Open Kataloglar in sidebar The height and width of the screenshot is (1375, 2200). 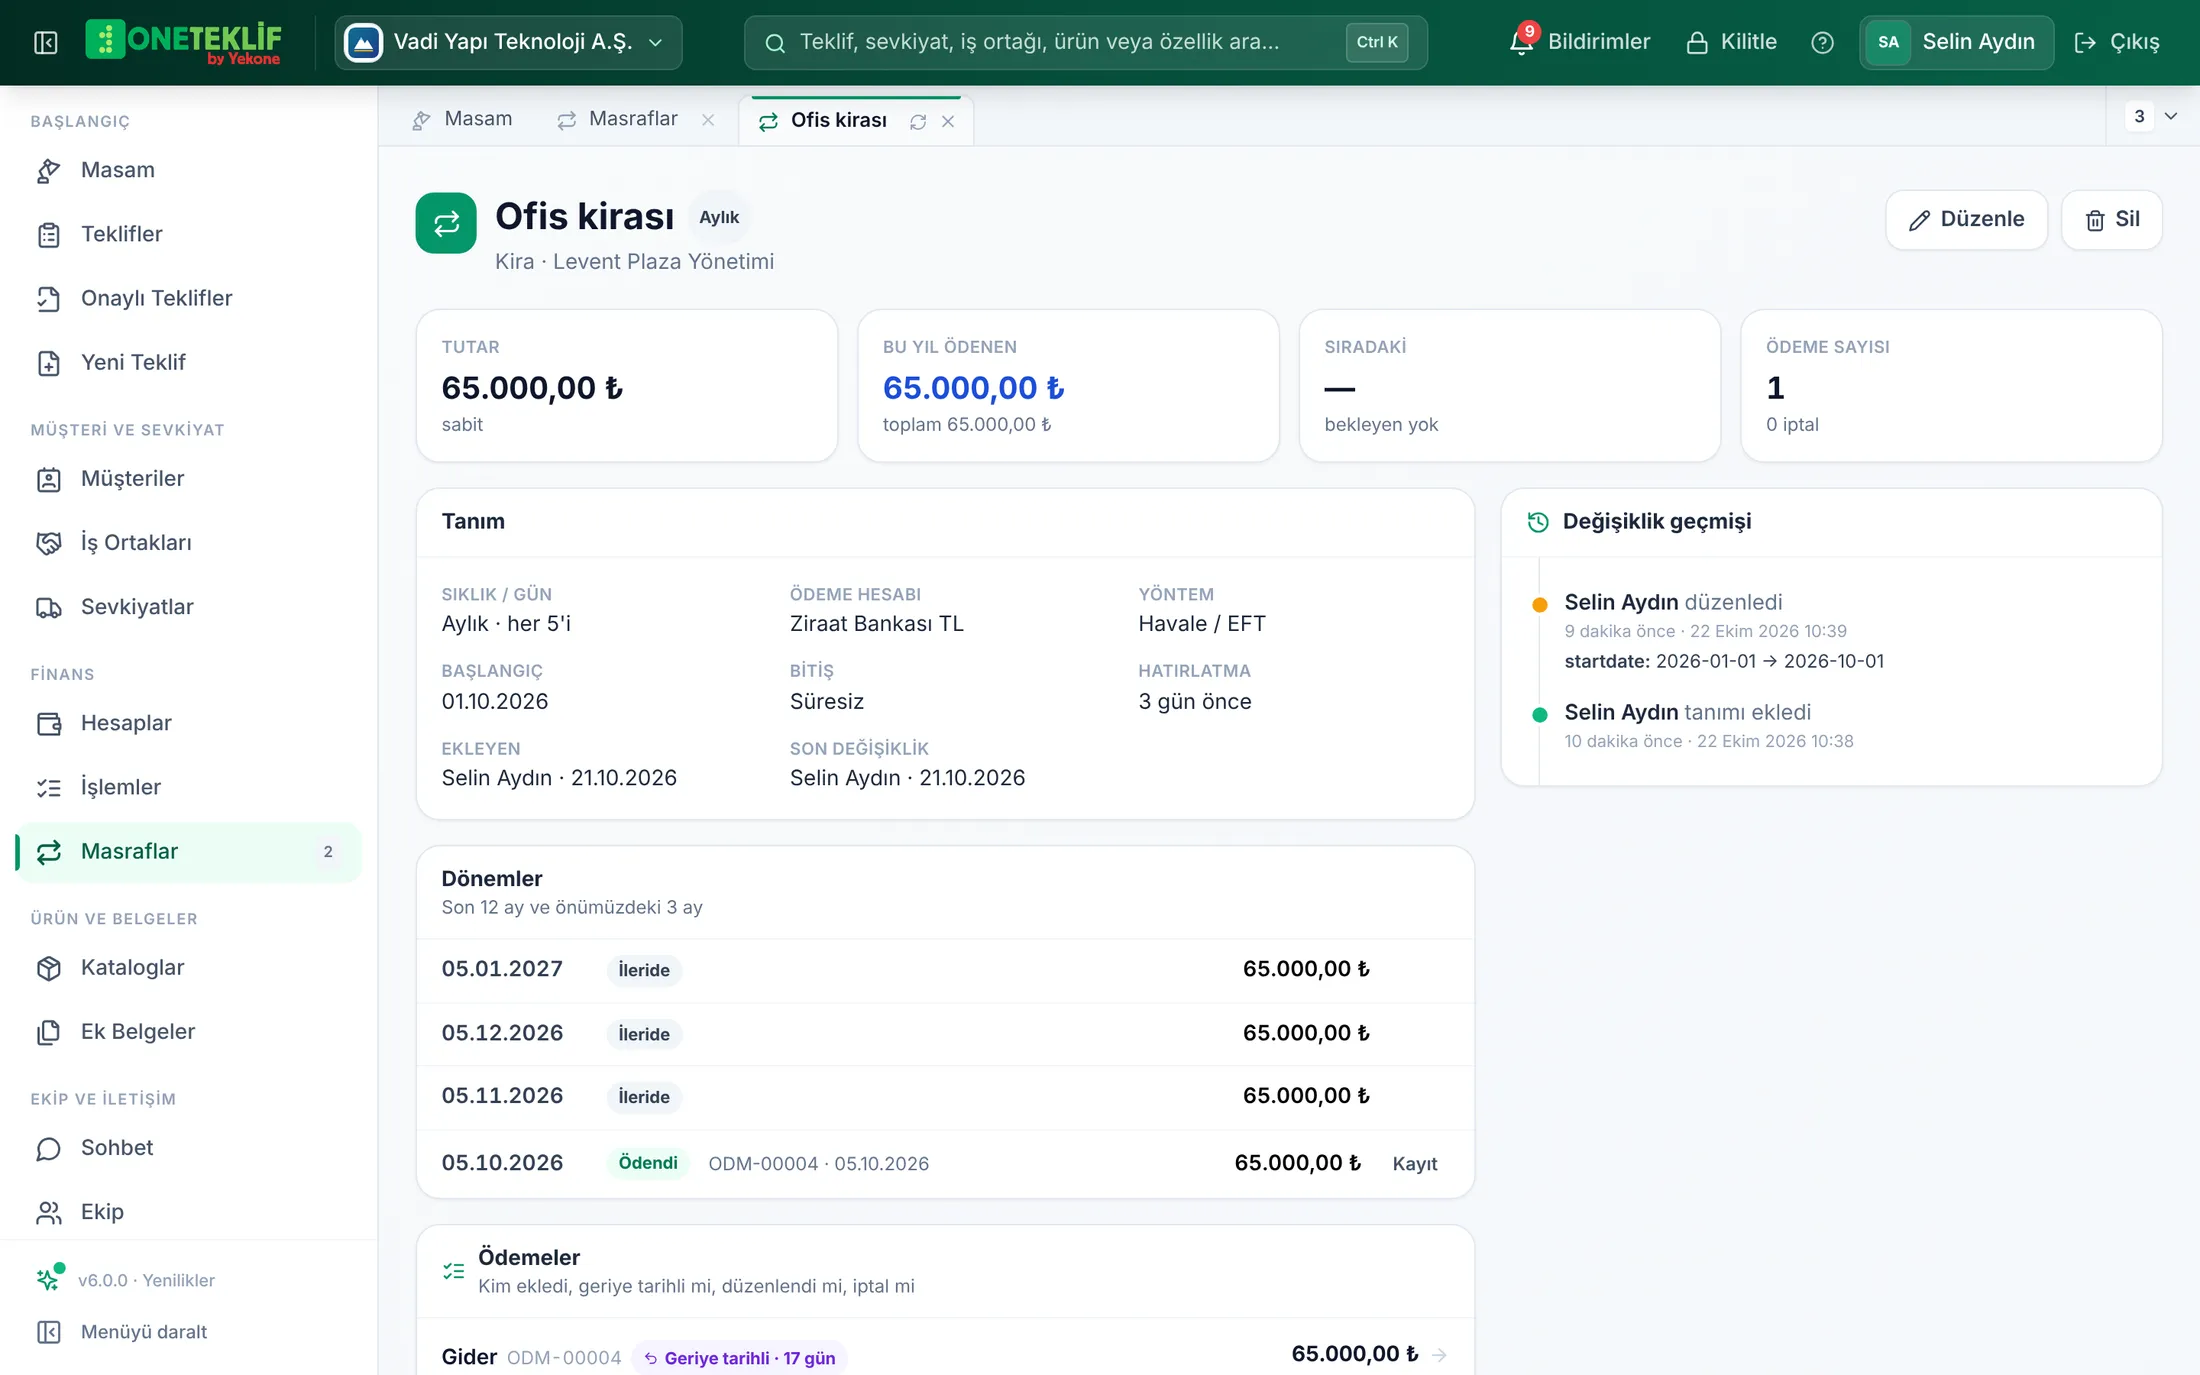[x=189, y=967]
